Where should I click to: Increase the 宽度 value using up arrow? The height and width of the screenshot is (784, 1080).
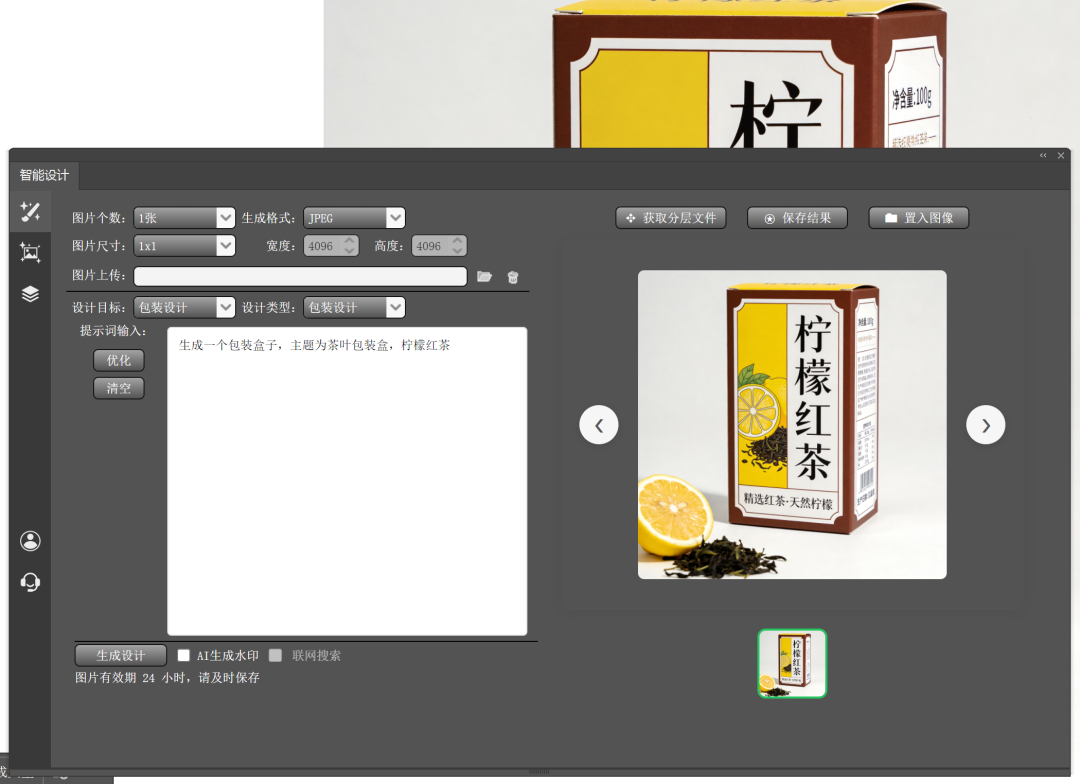350,240
